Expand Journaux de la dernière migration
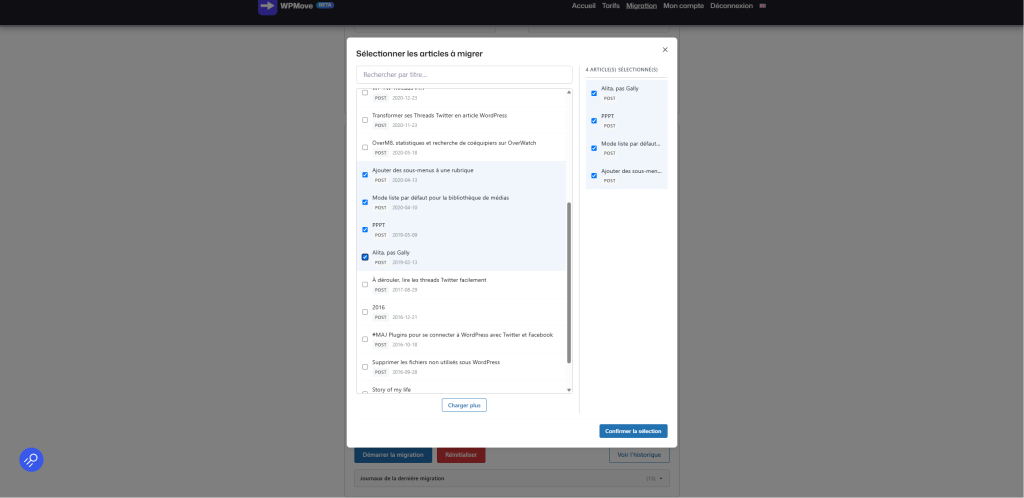This screenshot has height=498, width=1024. pyautogui.click(x=512, y=478)
